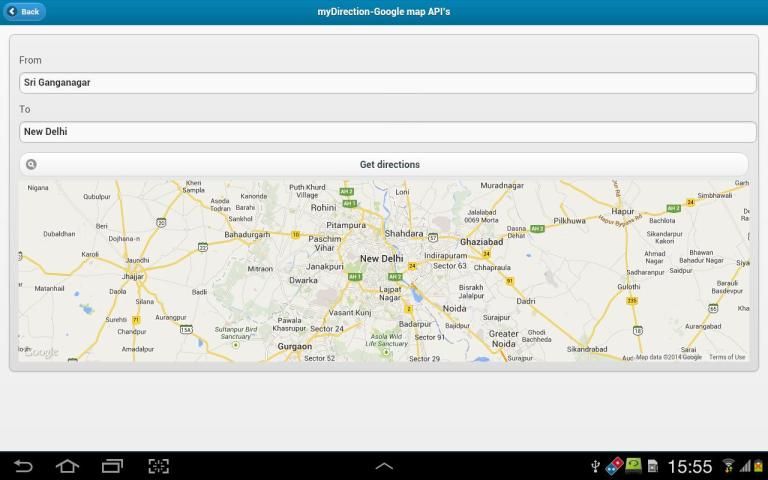This screenshot has height=480, width=768.
Task: Focus the To field with New Delhi
Action: pyautogui.click(x=387, y=132)
